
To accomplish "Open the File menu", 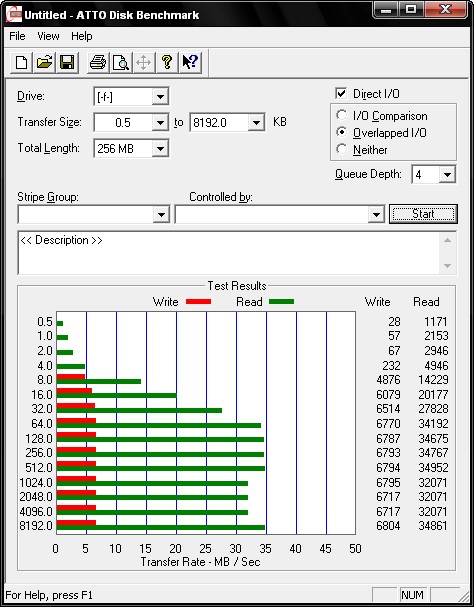I will (x=17, y=36).
